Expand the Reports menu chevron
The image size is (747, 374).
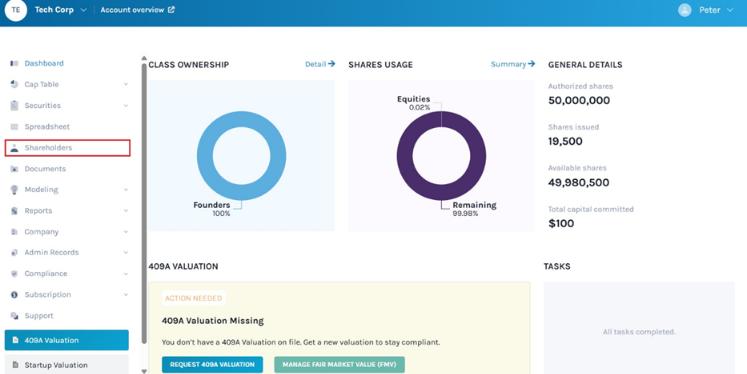[x=126, y=211]
